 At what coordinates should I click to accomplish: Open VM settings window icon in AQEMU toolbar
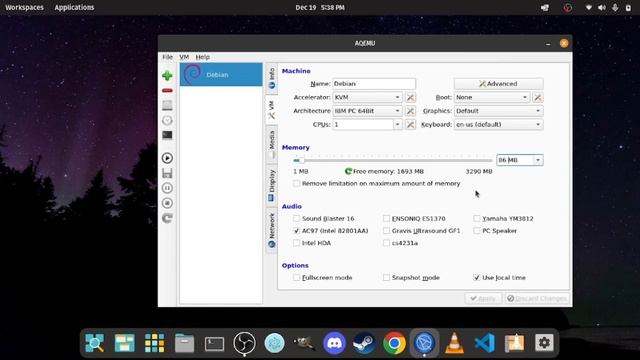[167, 105]
